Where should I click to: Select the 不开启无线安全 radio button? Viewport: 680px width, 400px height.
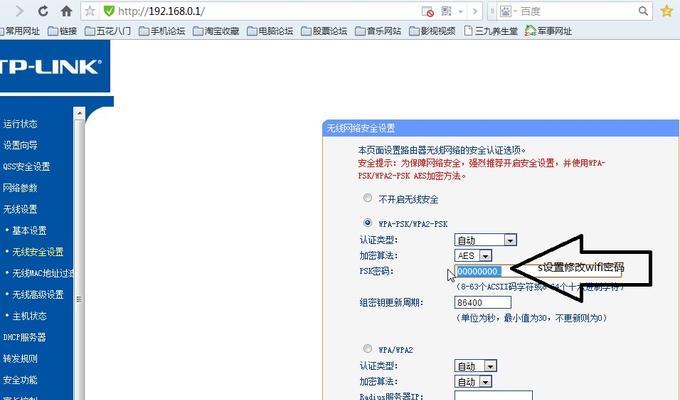[x=367, y=198]
